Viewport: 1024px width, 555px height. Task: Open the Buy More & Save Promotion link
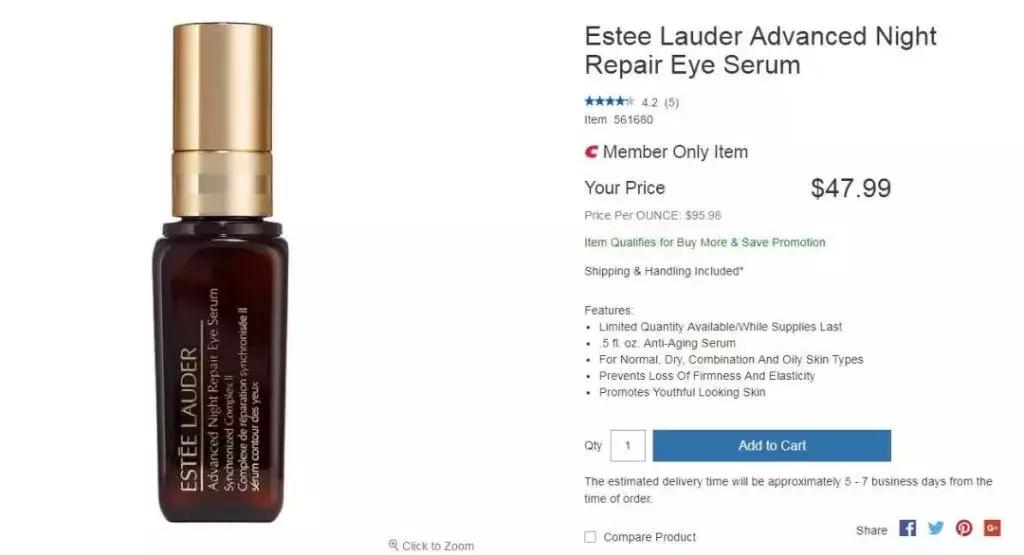pos(705,242)
